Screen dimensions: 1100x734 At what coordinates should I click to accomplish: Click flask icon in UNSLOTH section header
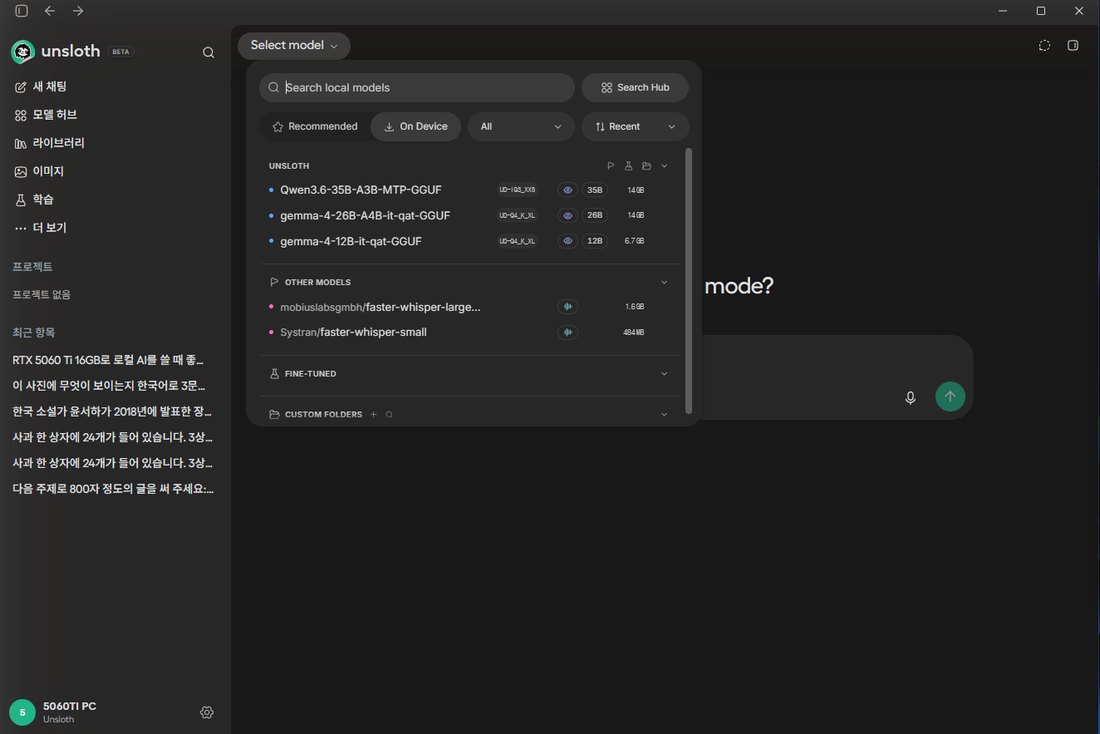coord(629,166)
